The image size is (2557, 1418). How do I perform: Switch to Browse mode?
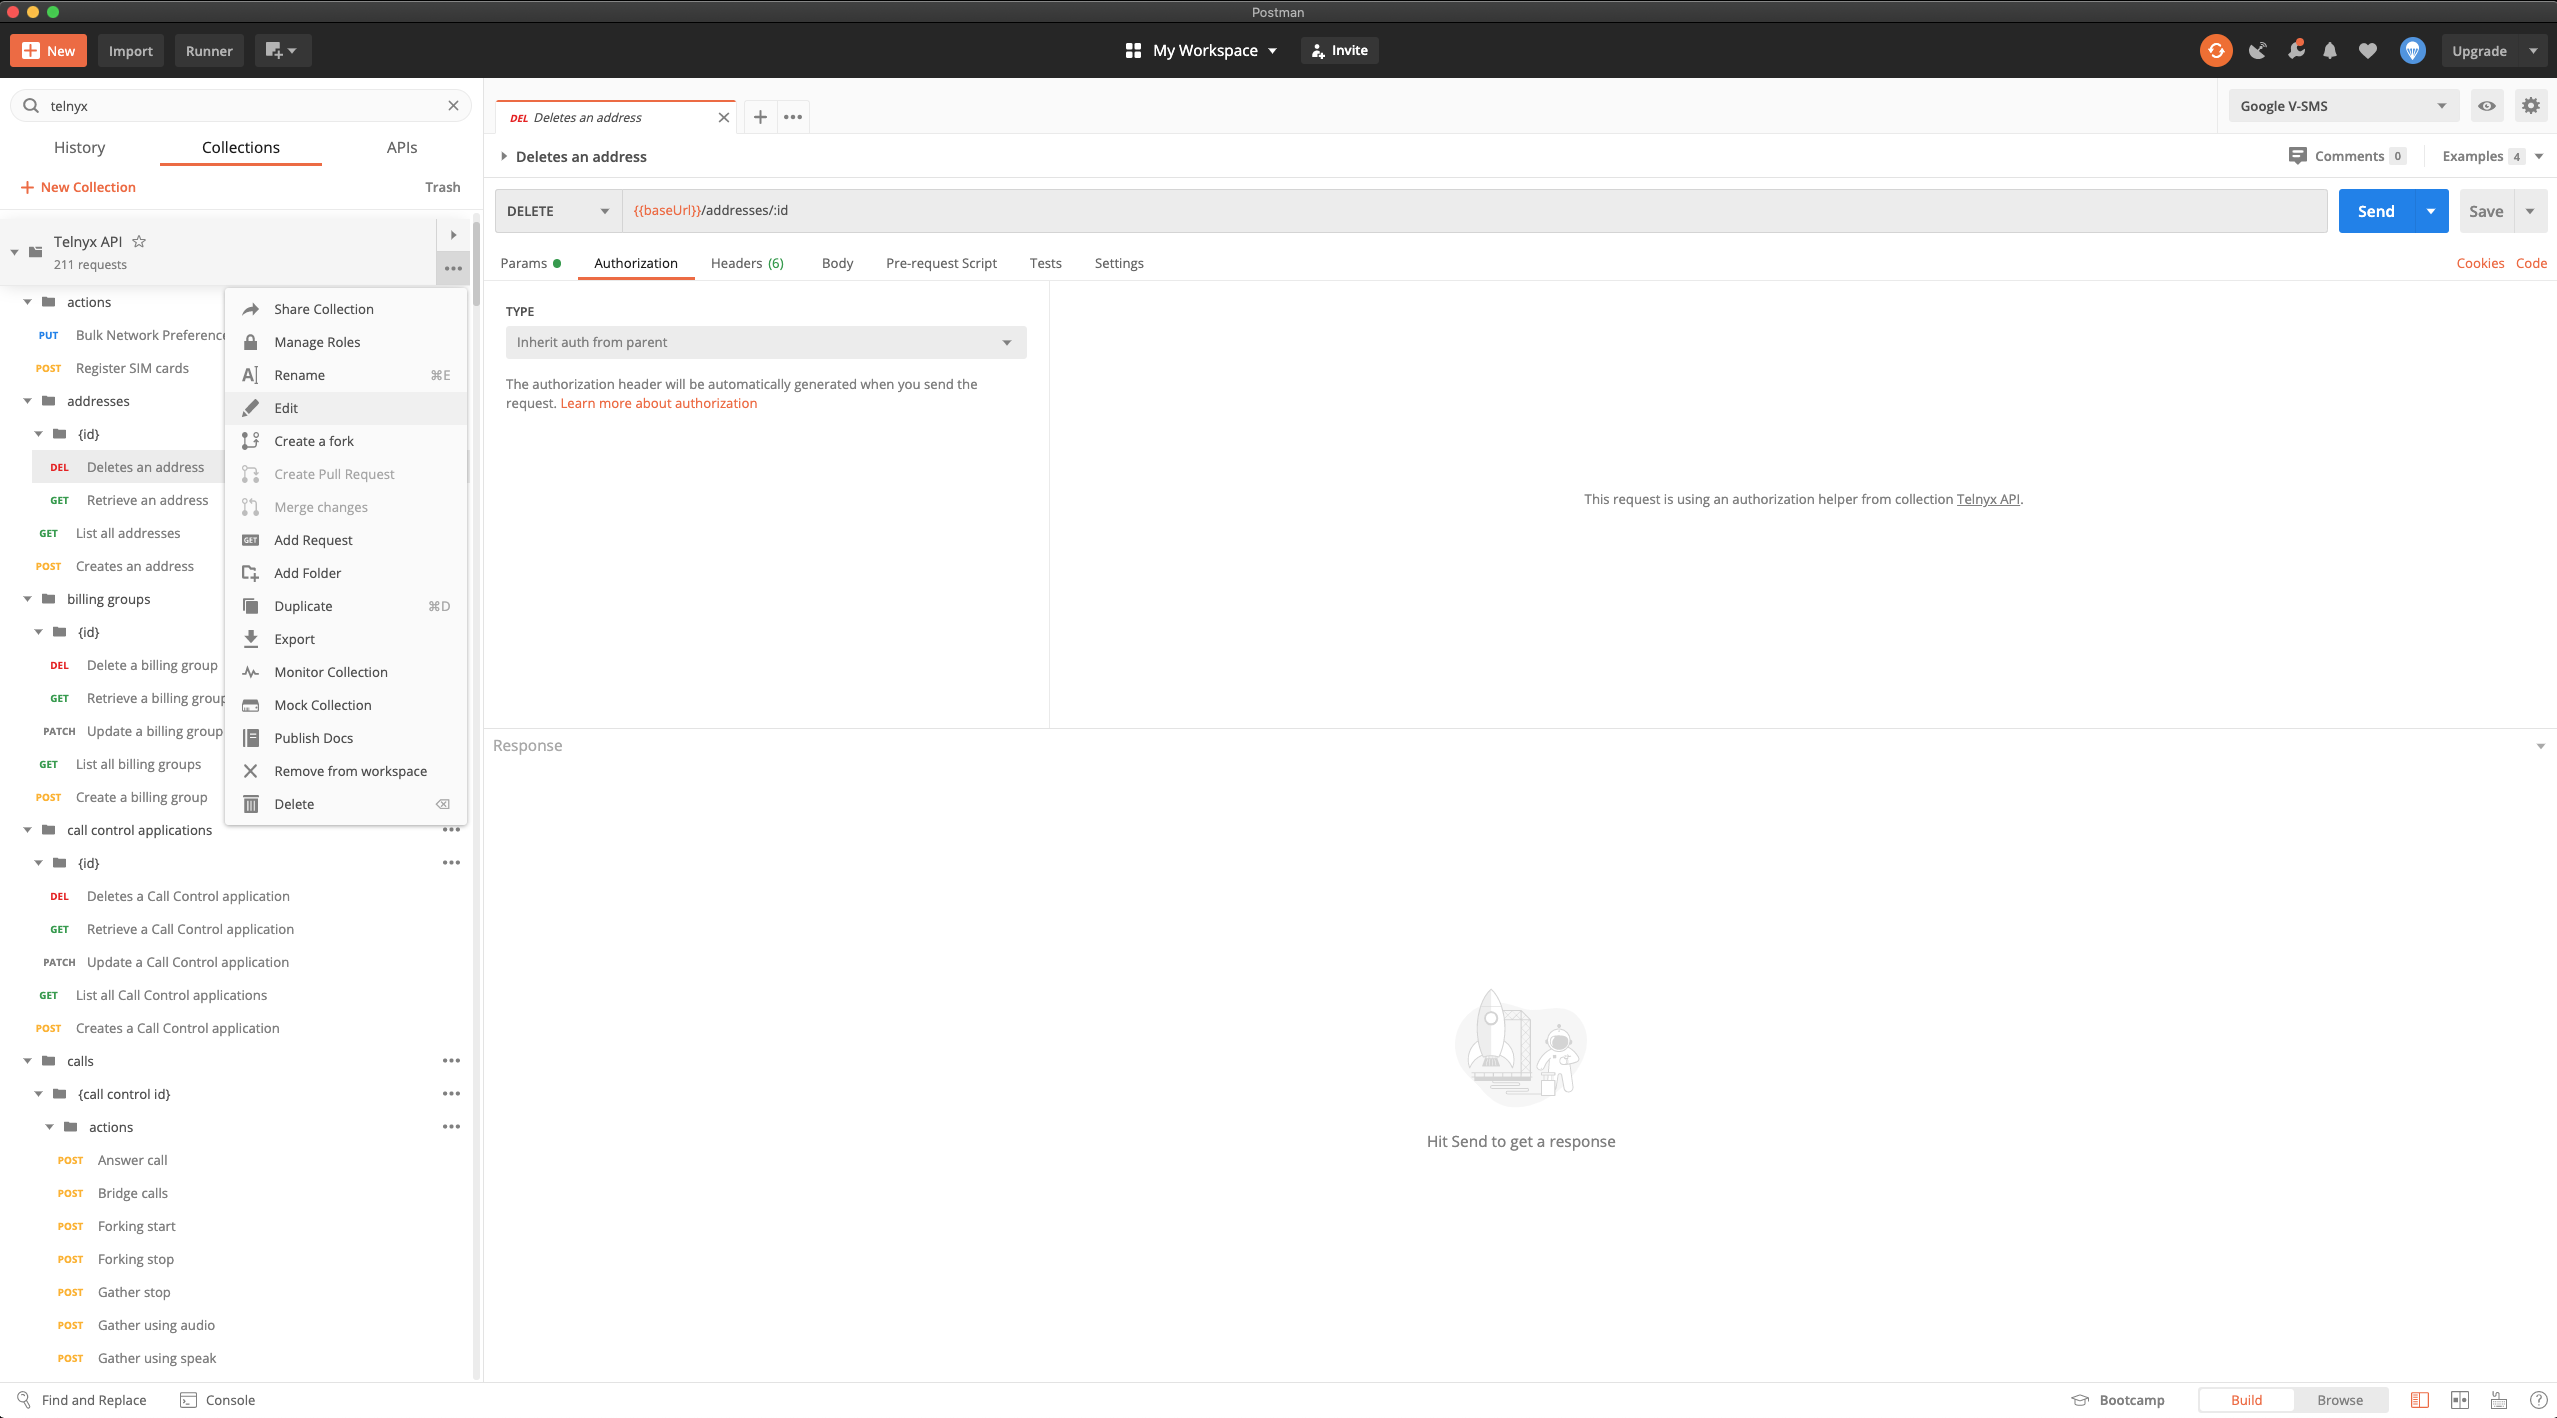click(2340, 1400)
